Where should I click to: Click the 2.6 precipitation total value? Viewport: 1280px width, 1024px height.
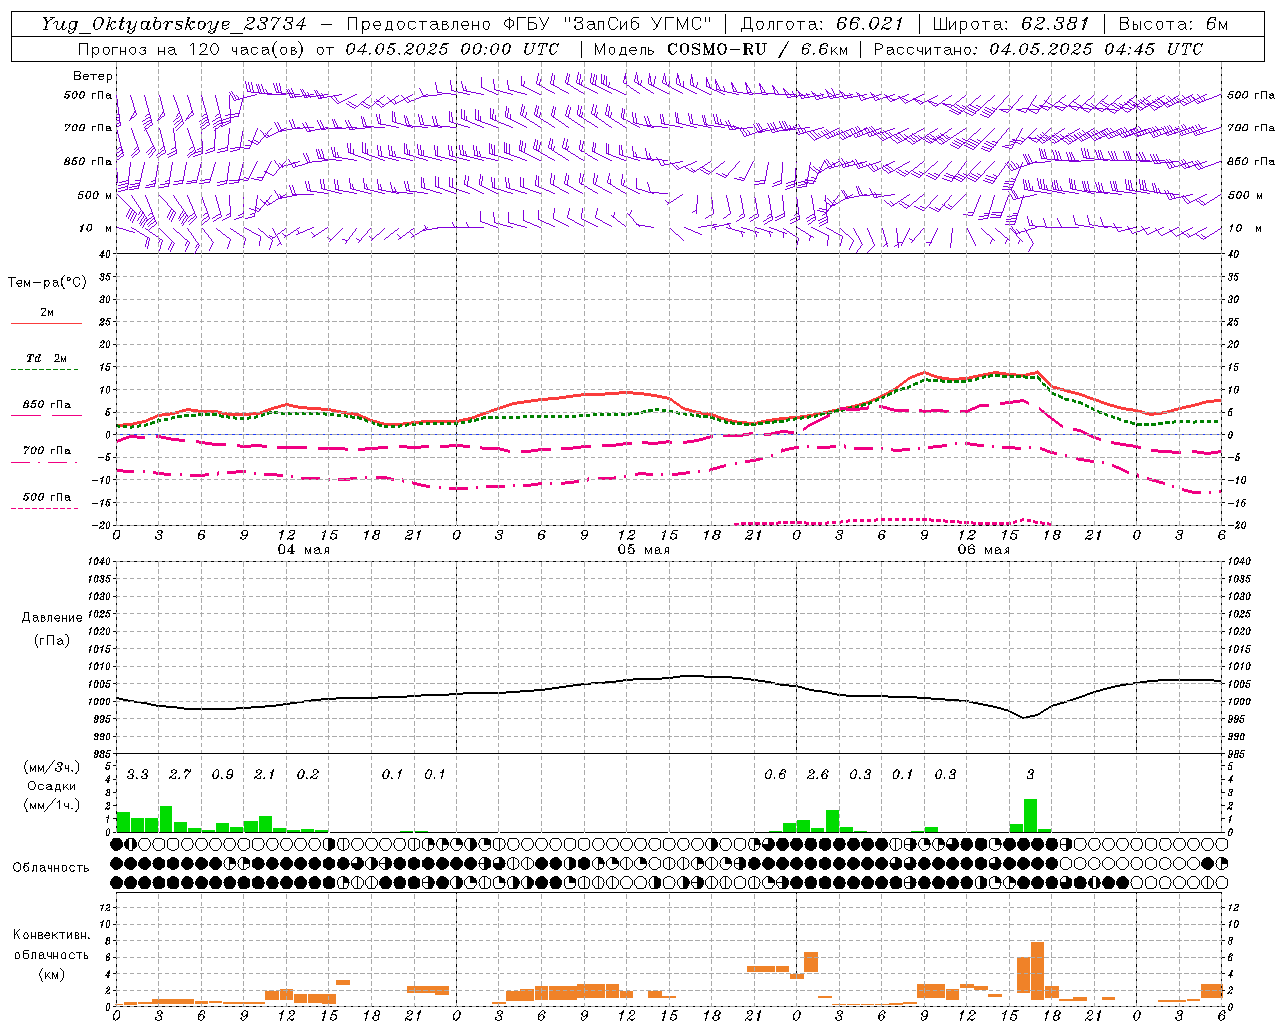click(x=818, y=775)
